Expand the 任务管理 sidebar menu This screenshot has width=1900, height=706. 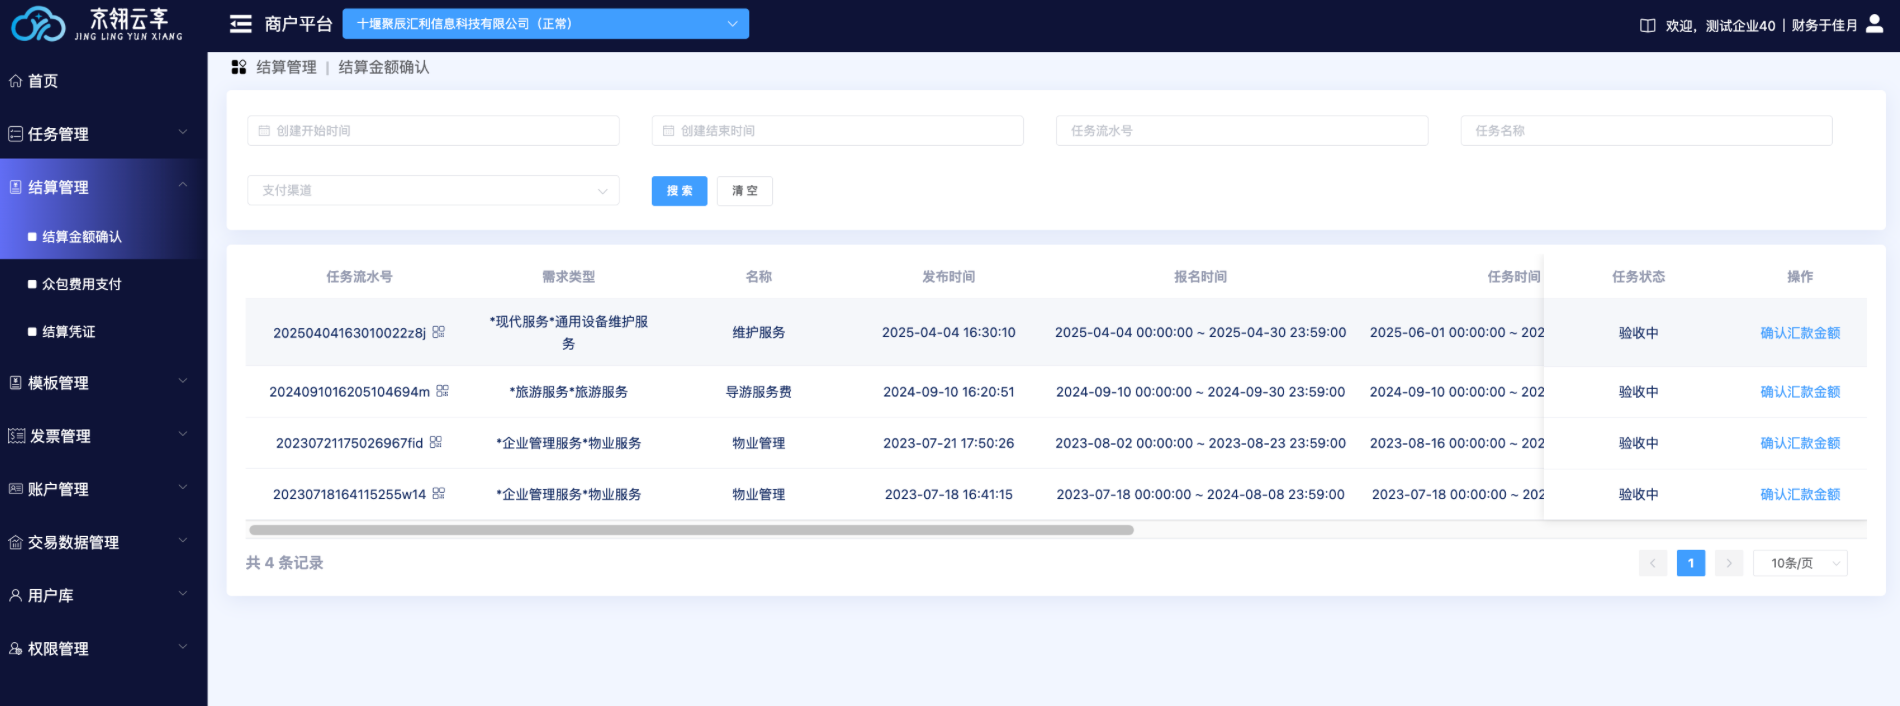tap(100, 134)
